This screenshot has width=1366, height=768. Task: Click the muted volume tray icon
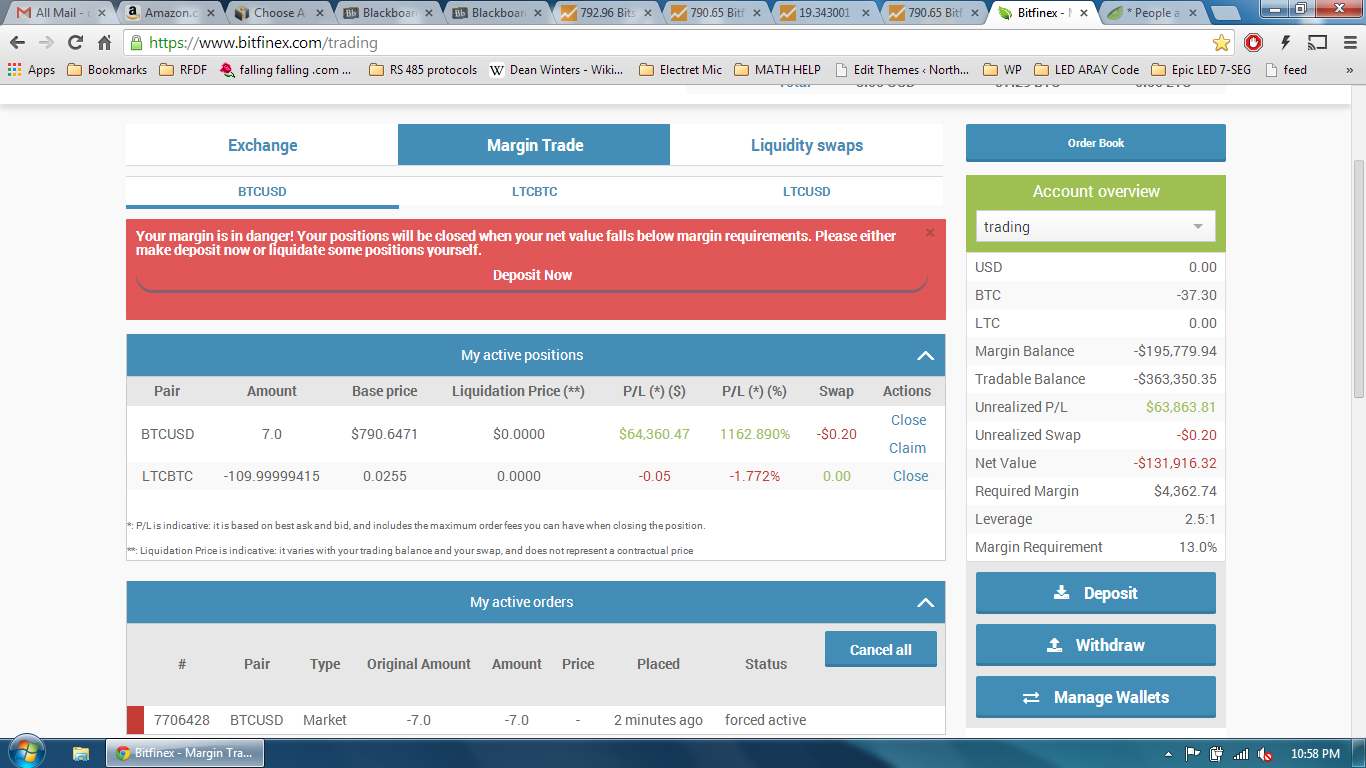tap(1264, 754)
